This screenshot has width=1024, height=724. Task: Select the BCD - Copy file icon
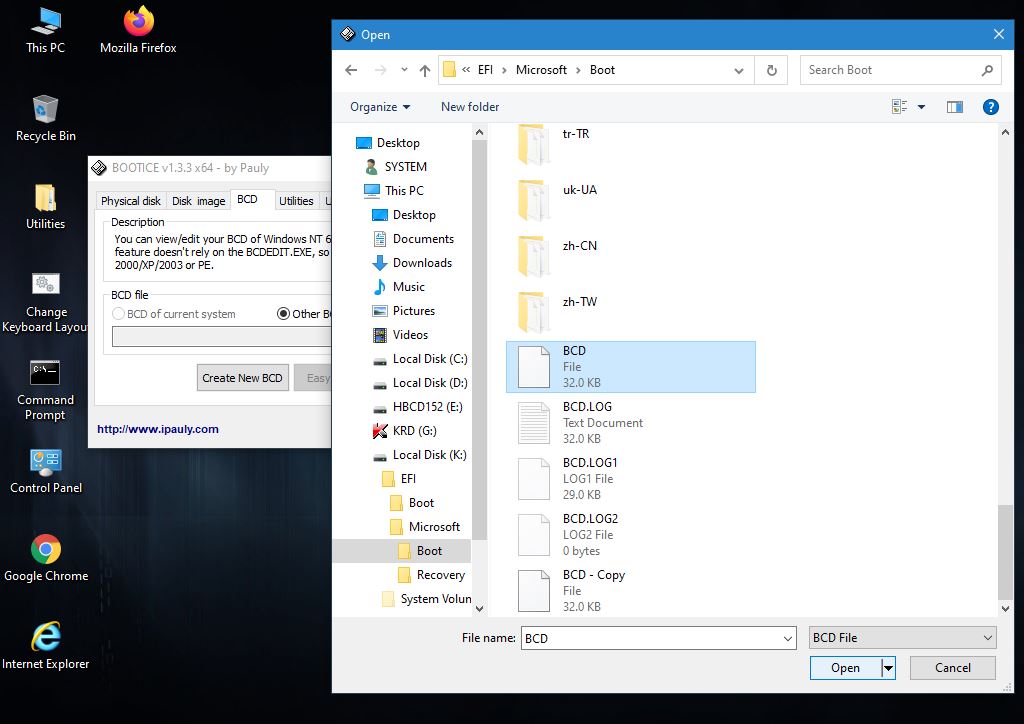coord(534,590)
